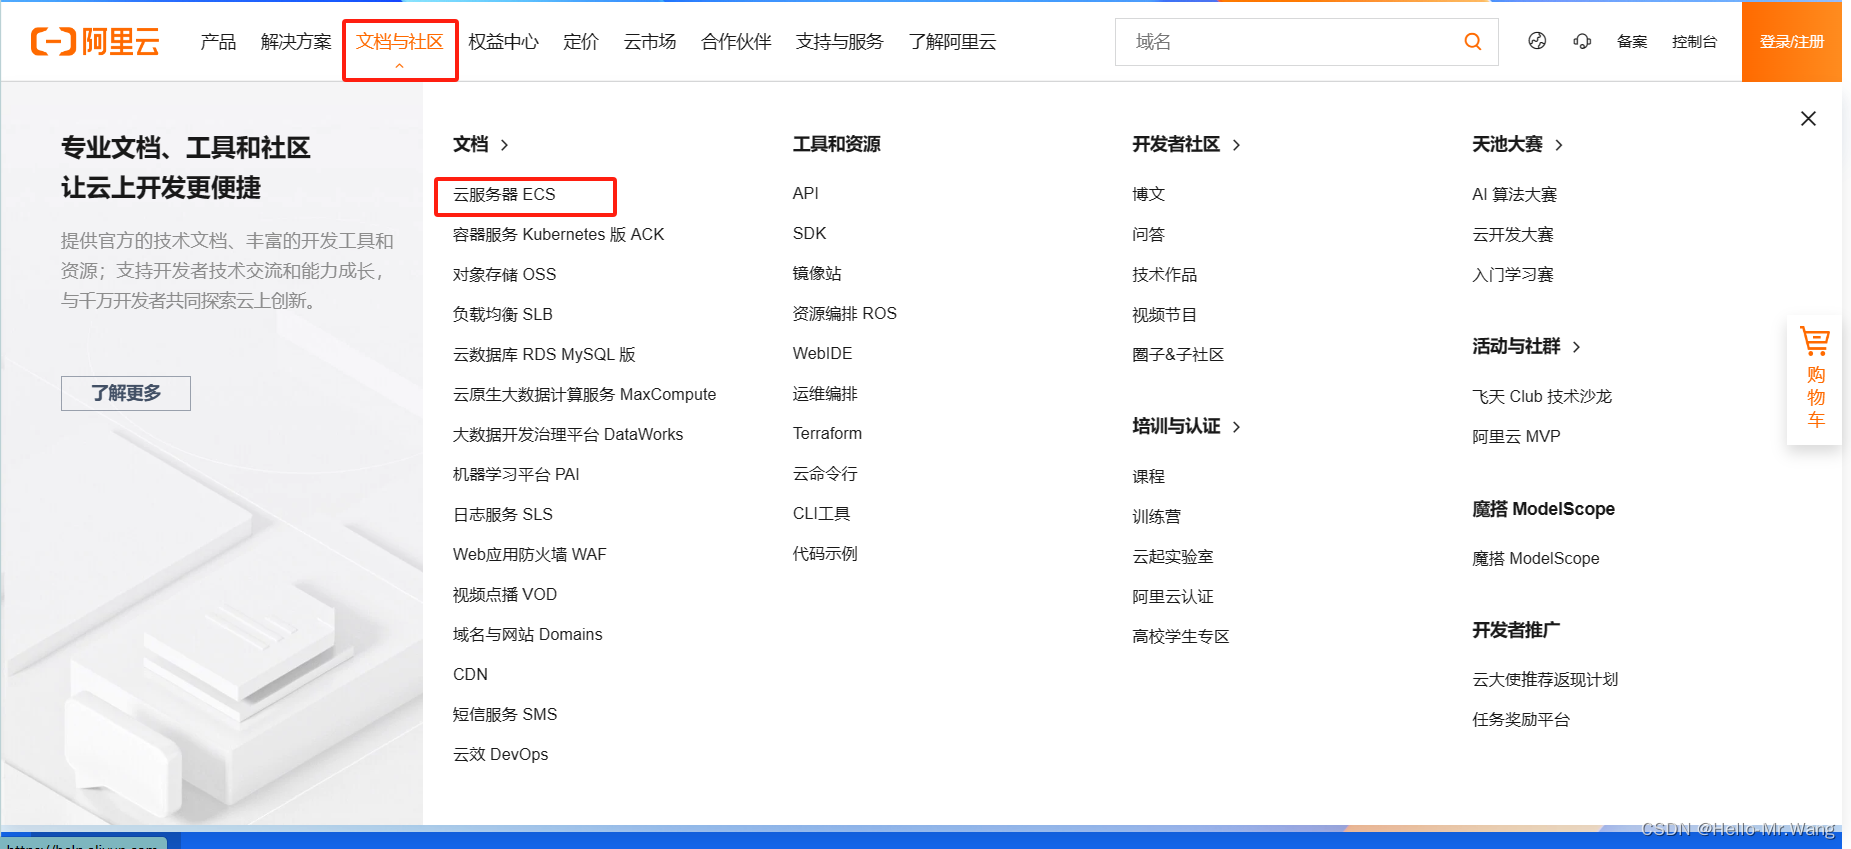The height and width of the screenshot is (849, 1851).
Task: Click the headset customer service icon
Action: 1582,41
